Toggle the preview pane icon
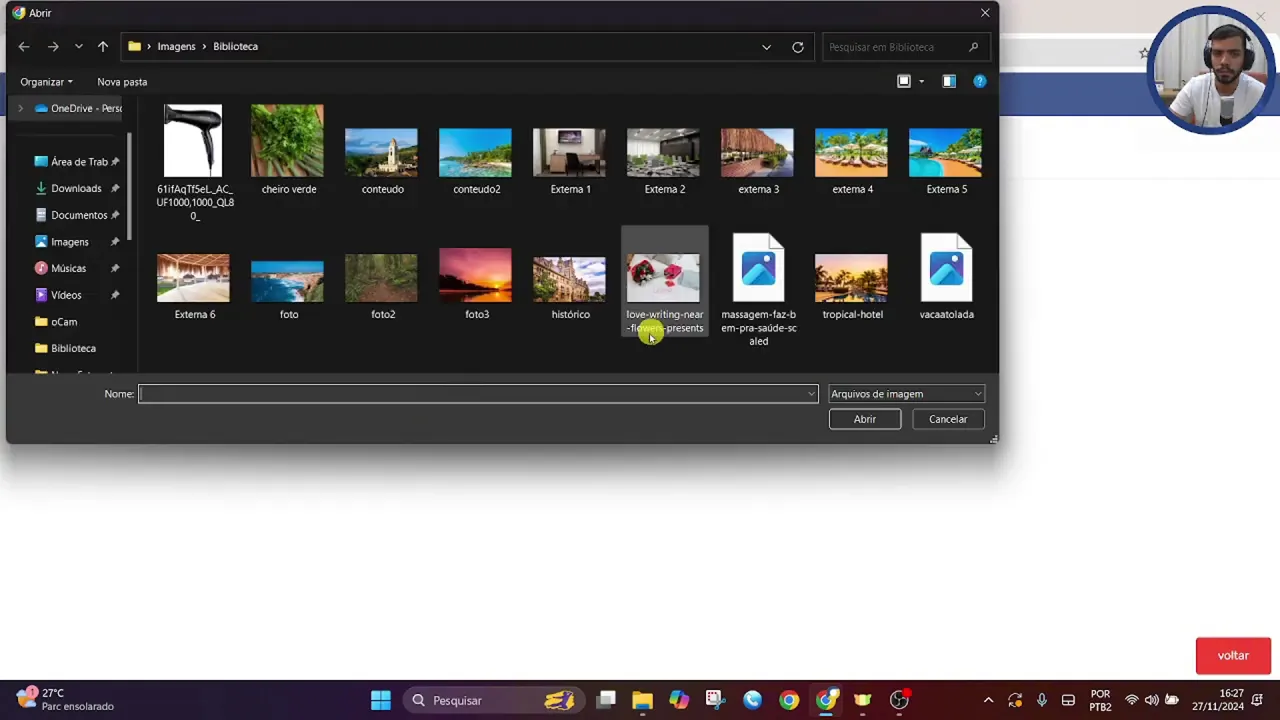 [949, 82]
